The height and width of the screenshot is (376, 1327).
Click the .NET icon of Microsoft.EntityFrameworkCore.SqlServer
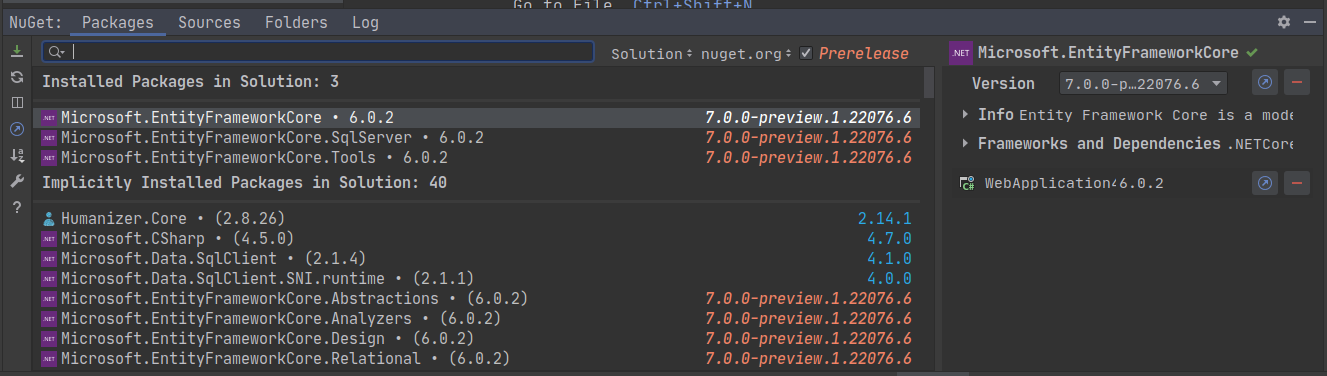pos(49,138)
